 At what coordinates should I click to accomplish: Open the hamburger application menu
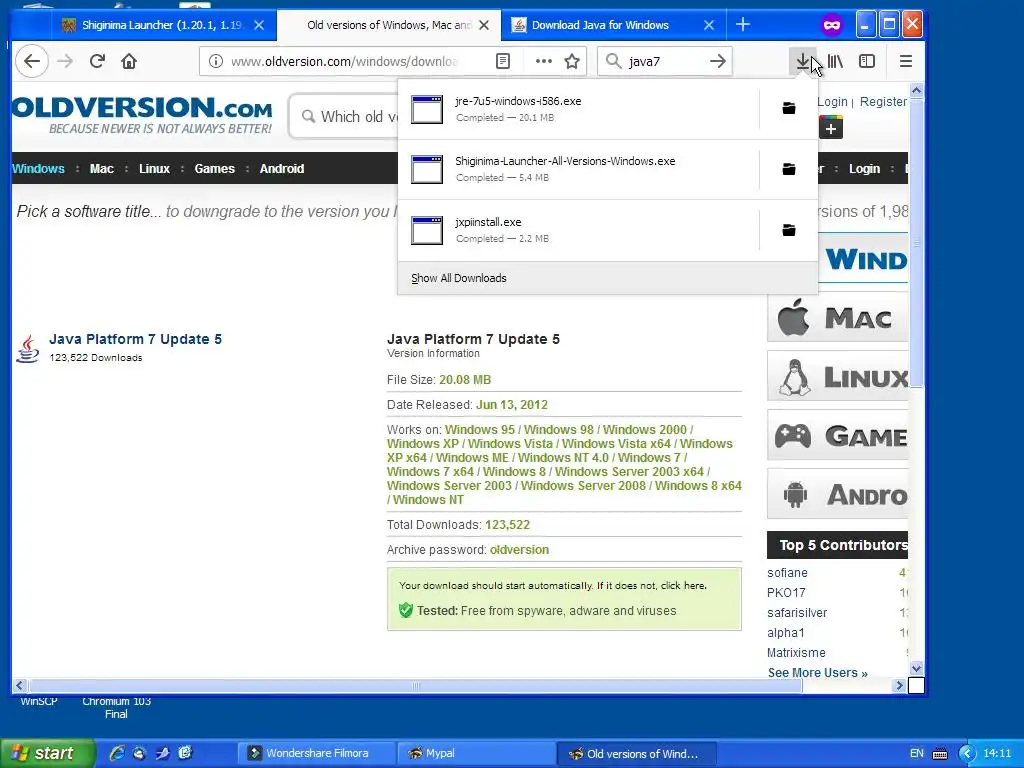905,61
